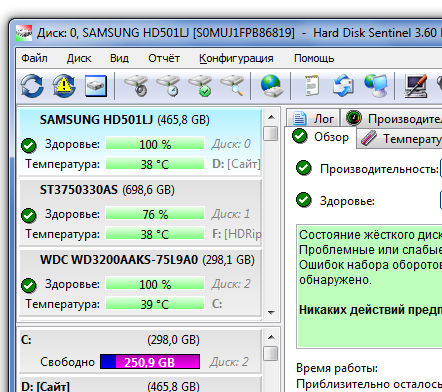Image resolution: width=442 pixels, height=392 pixels.
Task: Click the 'Диск: 0' label
Action: 231,144
